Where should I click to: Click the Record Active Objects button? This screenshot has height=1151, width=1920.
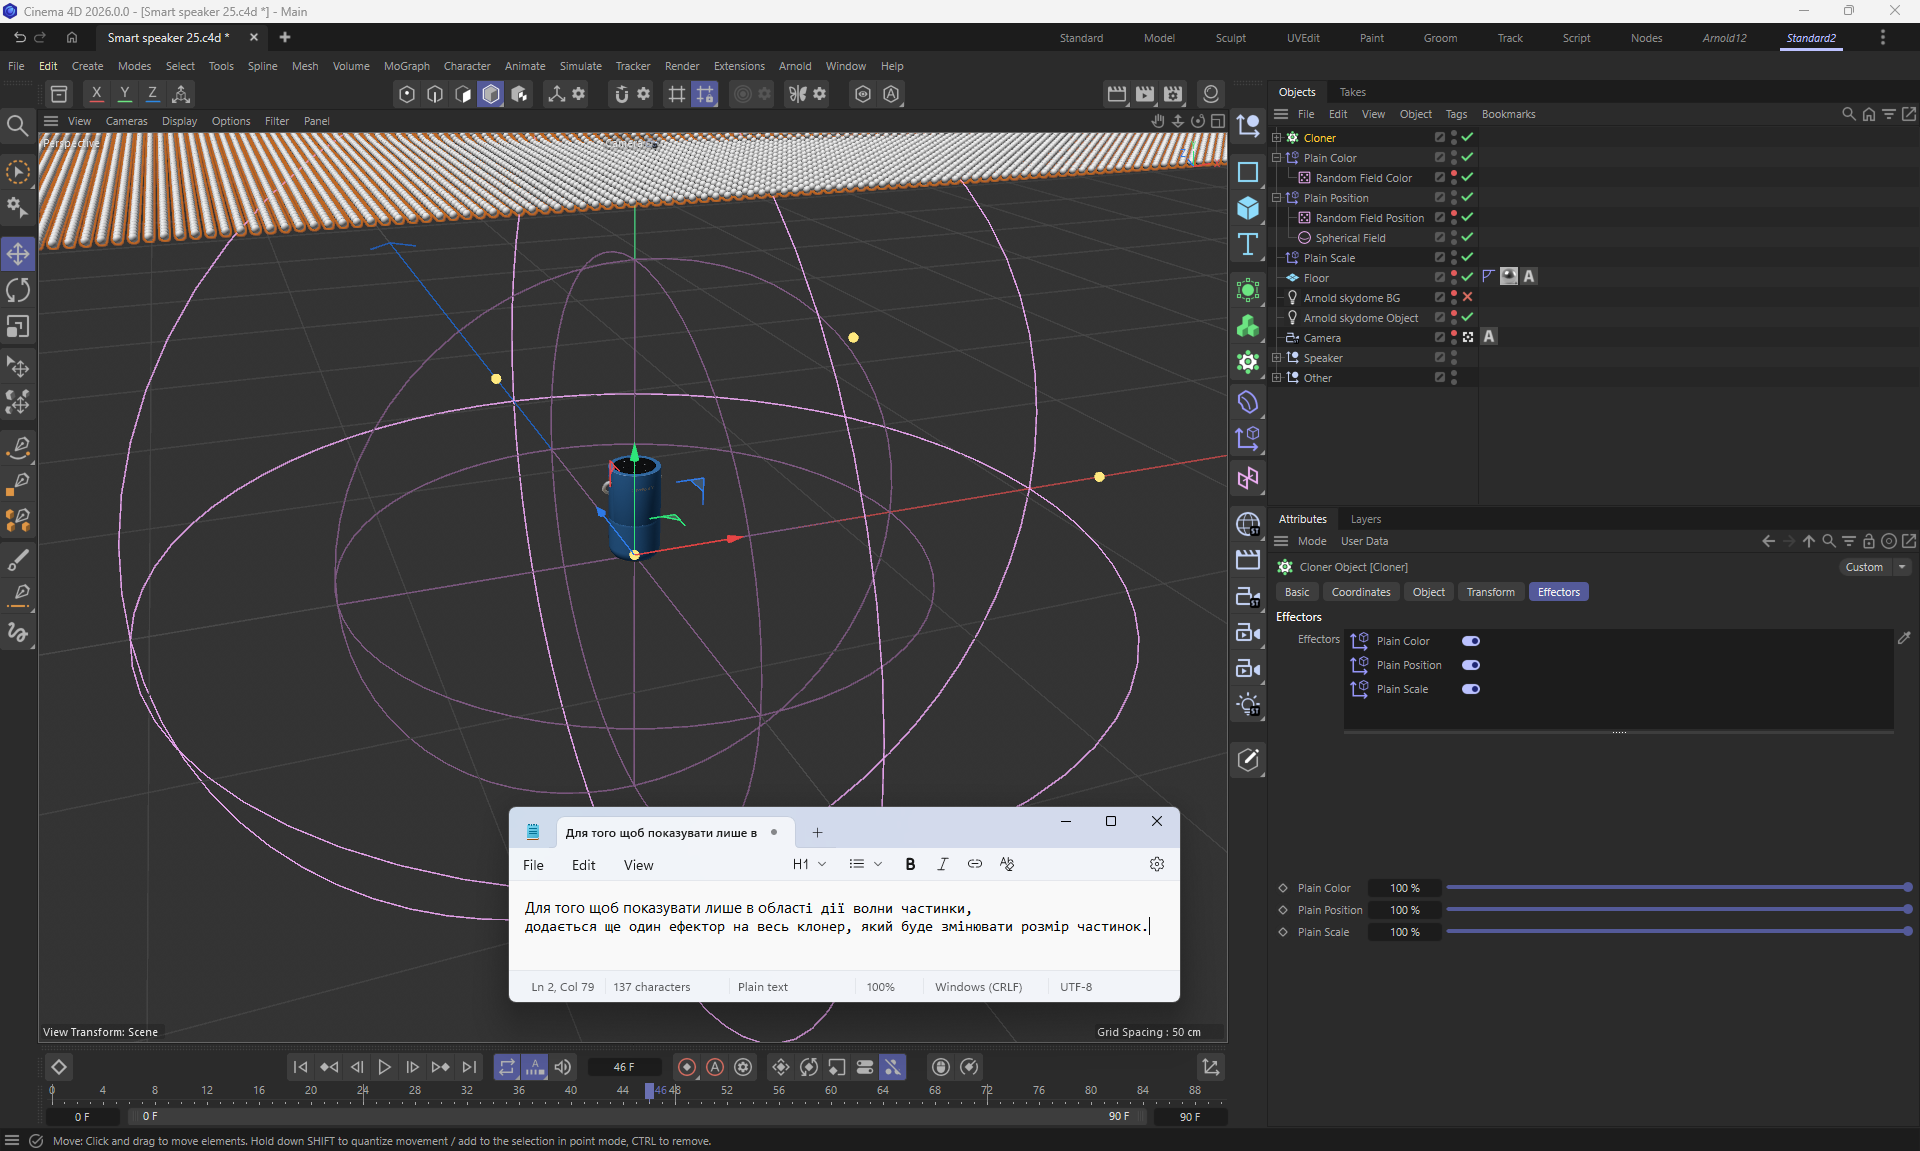(687, 1067)
